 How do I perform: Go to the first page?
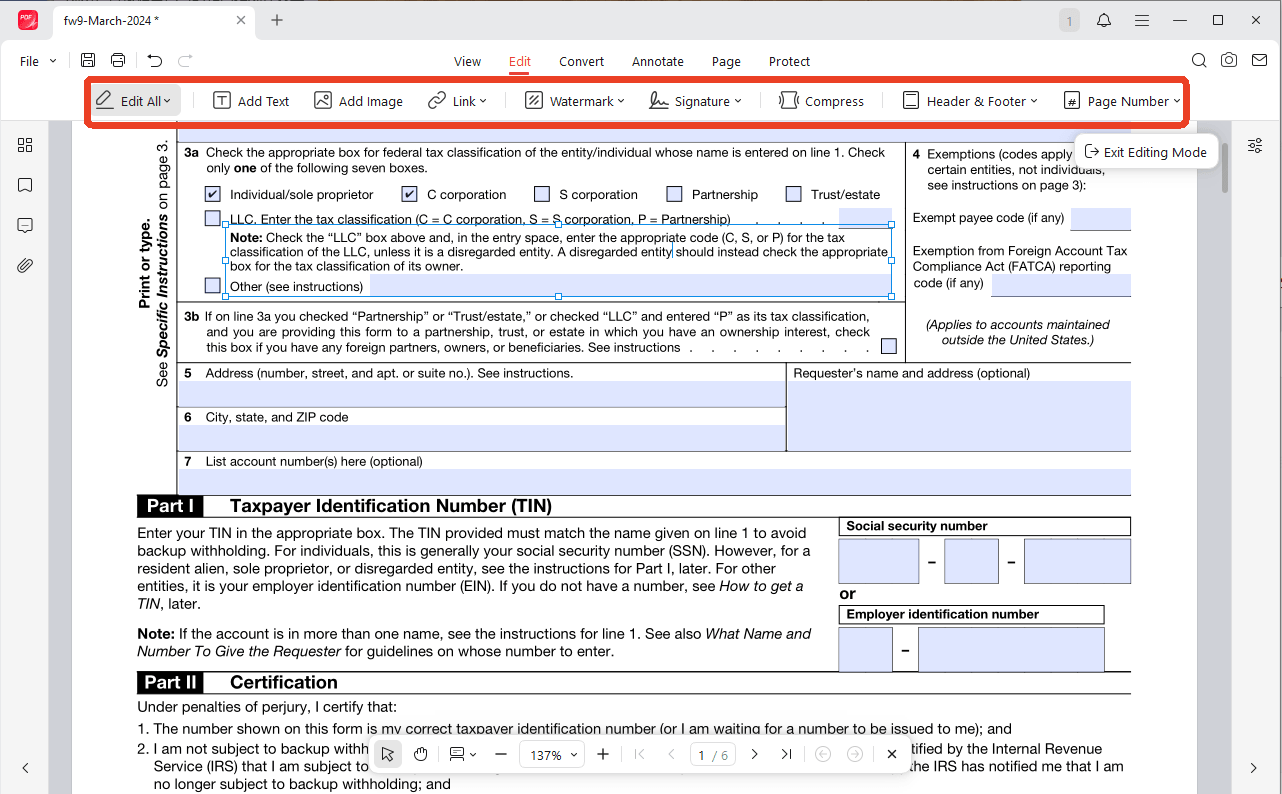click(x=640, y=754)
